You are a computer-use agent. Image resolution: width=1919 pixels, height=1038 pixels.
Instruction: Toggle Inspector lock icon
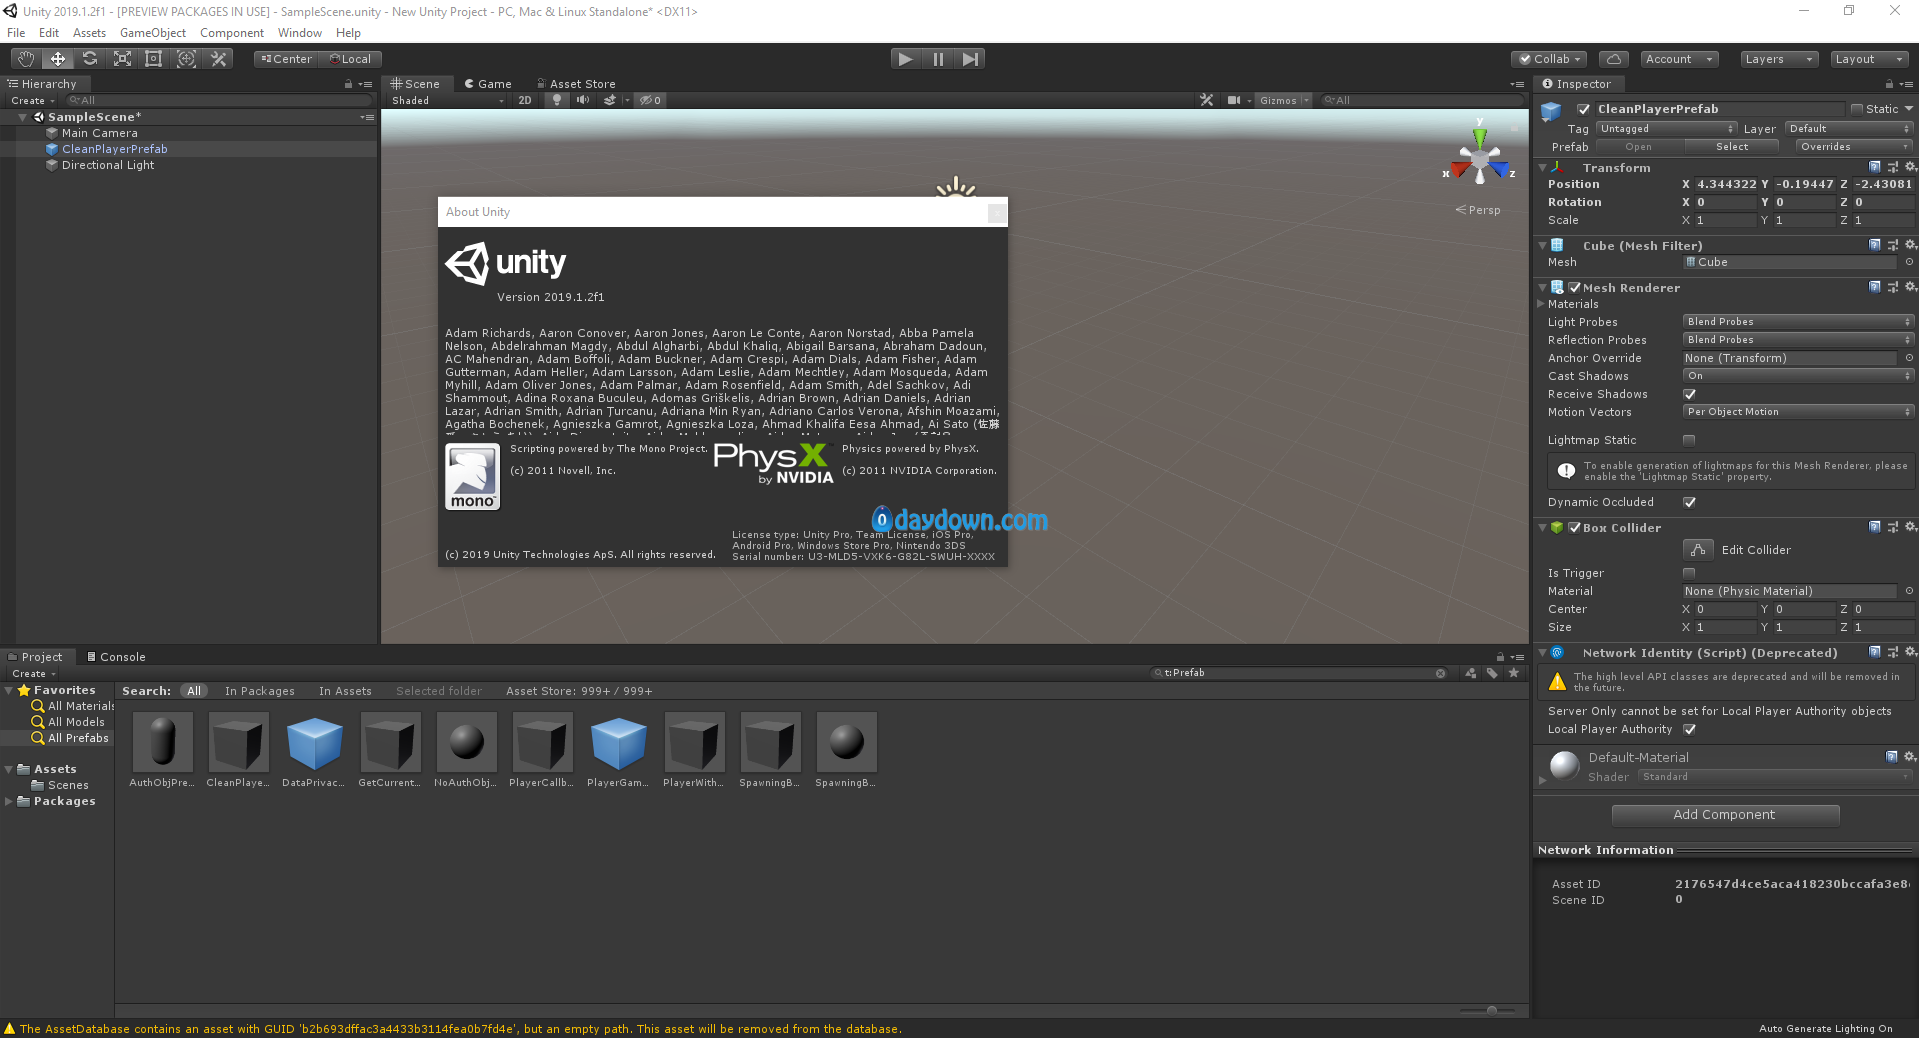tap(1889, 84)
